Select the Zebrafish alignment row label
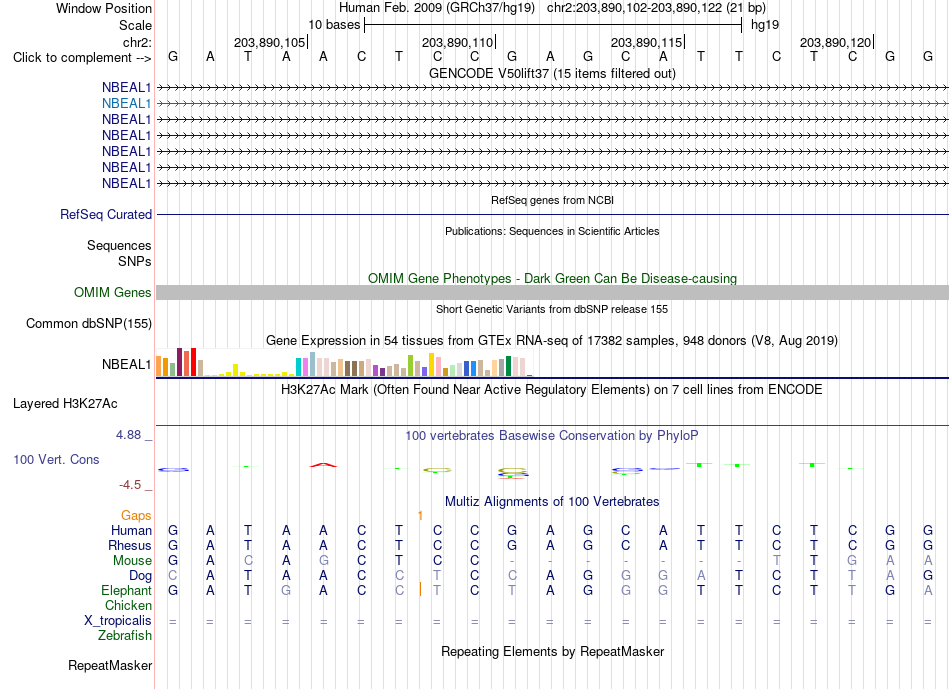 click(x=125, y=636)
